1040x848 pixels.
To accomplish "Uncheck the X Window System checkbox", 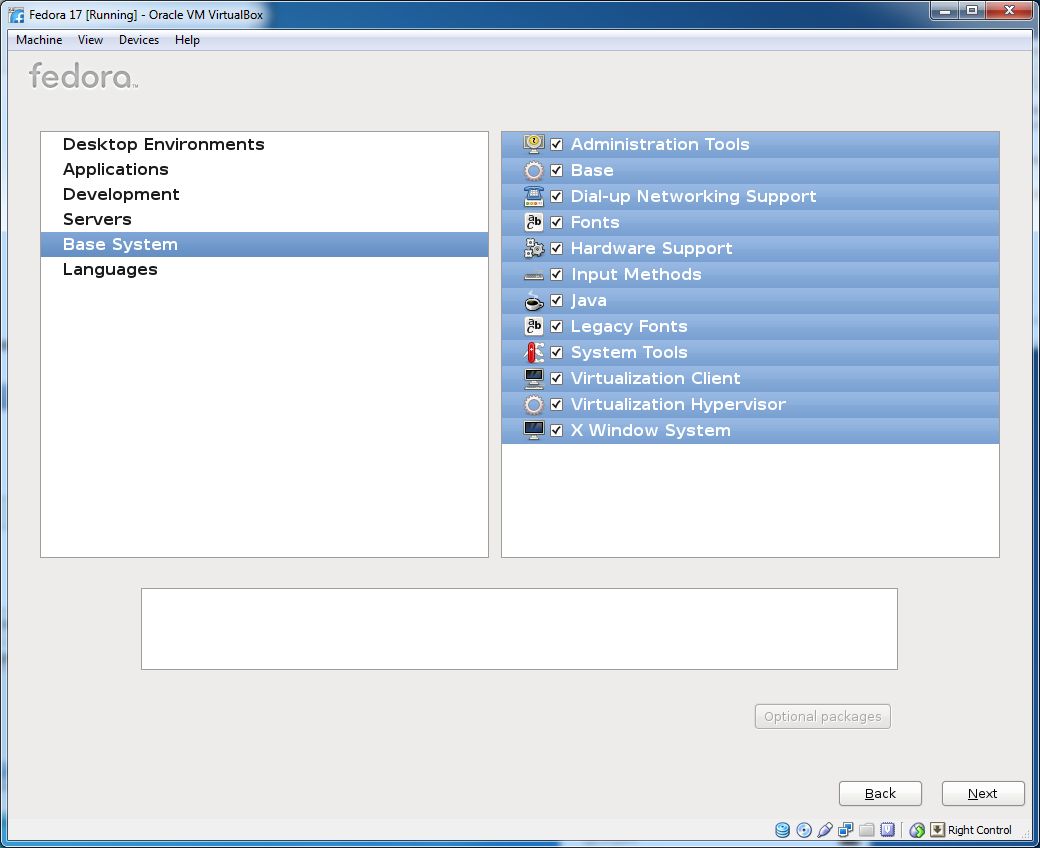I will pyautogui.click(x=556, y=430).
